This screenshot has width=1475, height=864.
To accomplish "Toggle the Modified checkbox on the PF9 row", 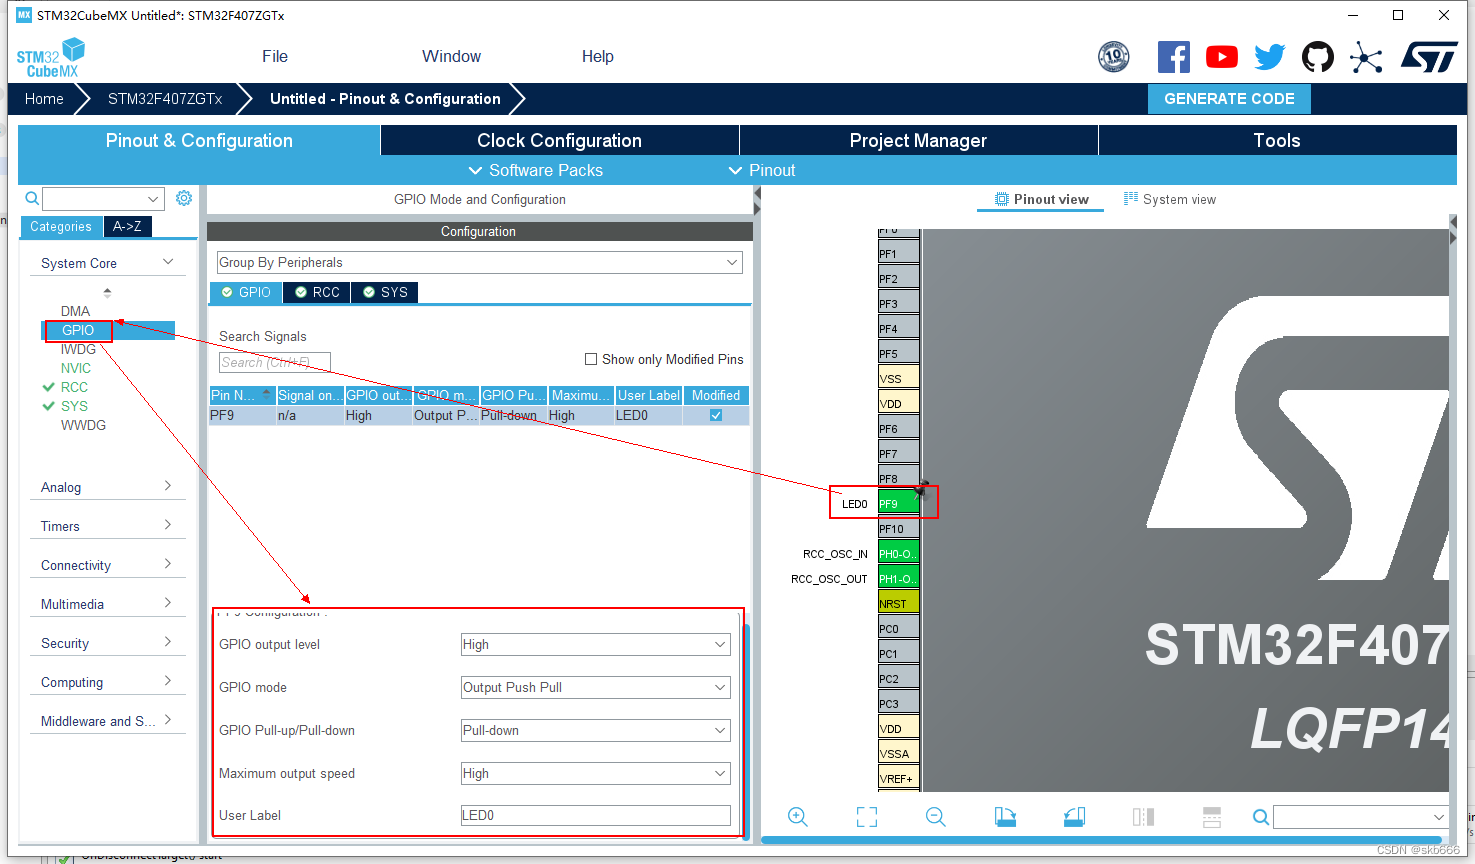I will click(714, 414).
